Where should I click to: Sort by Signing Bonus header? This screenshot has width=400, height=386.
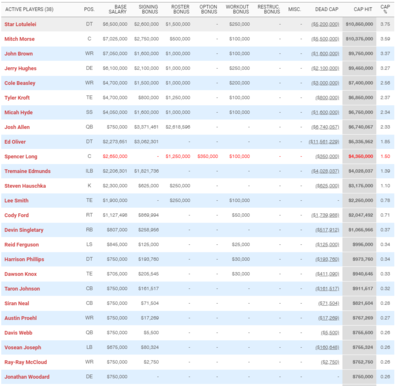[149, 9]
